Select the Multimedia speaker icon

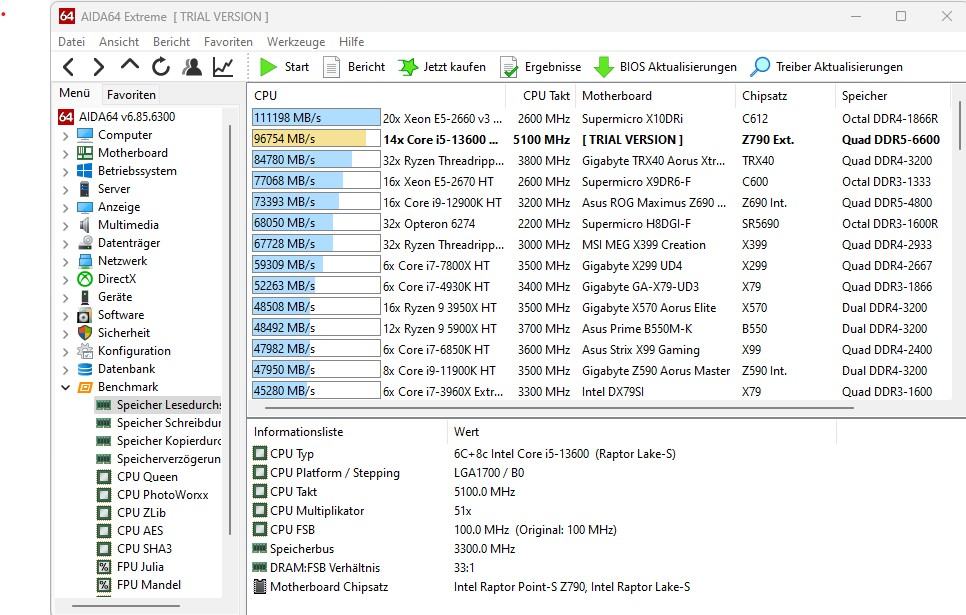(x=85, y=225)
